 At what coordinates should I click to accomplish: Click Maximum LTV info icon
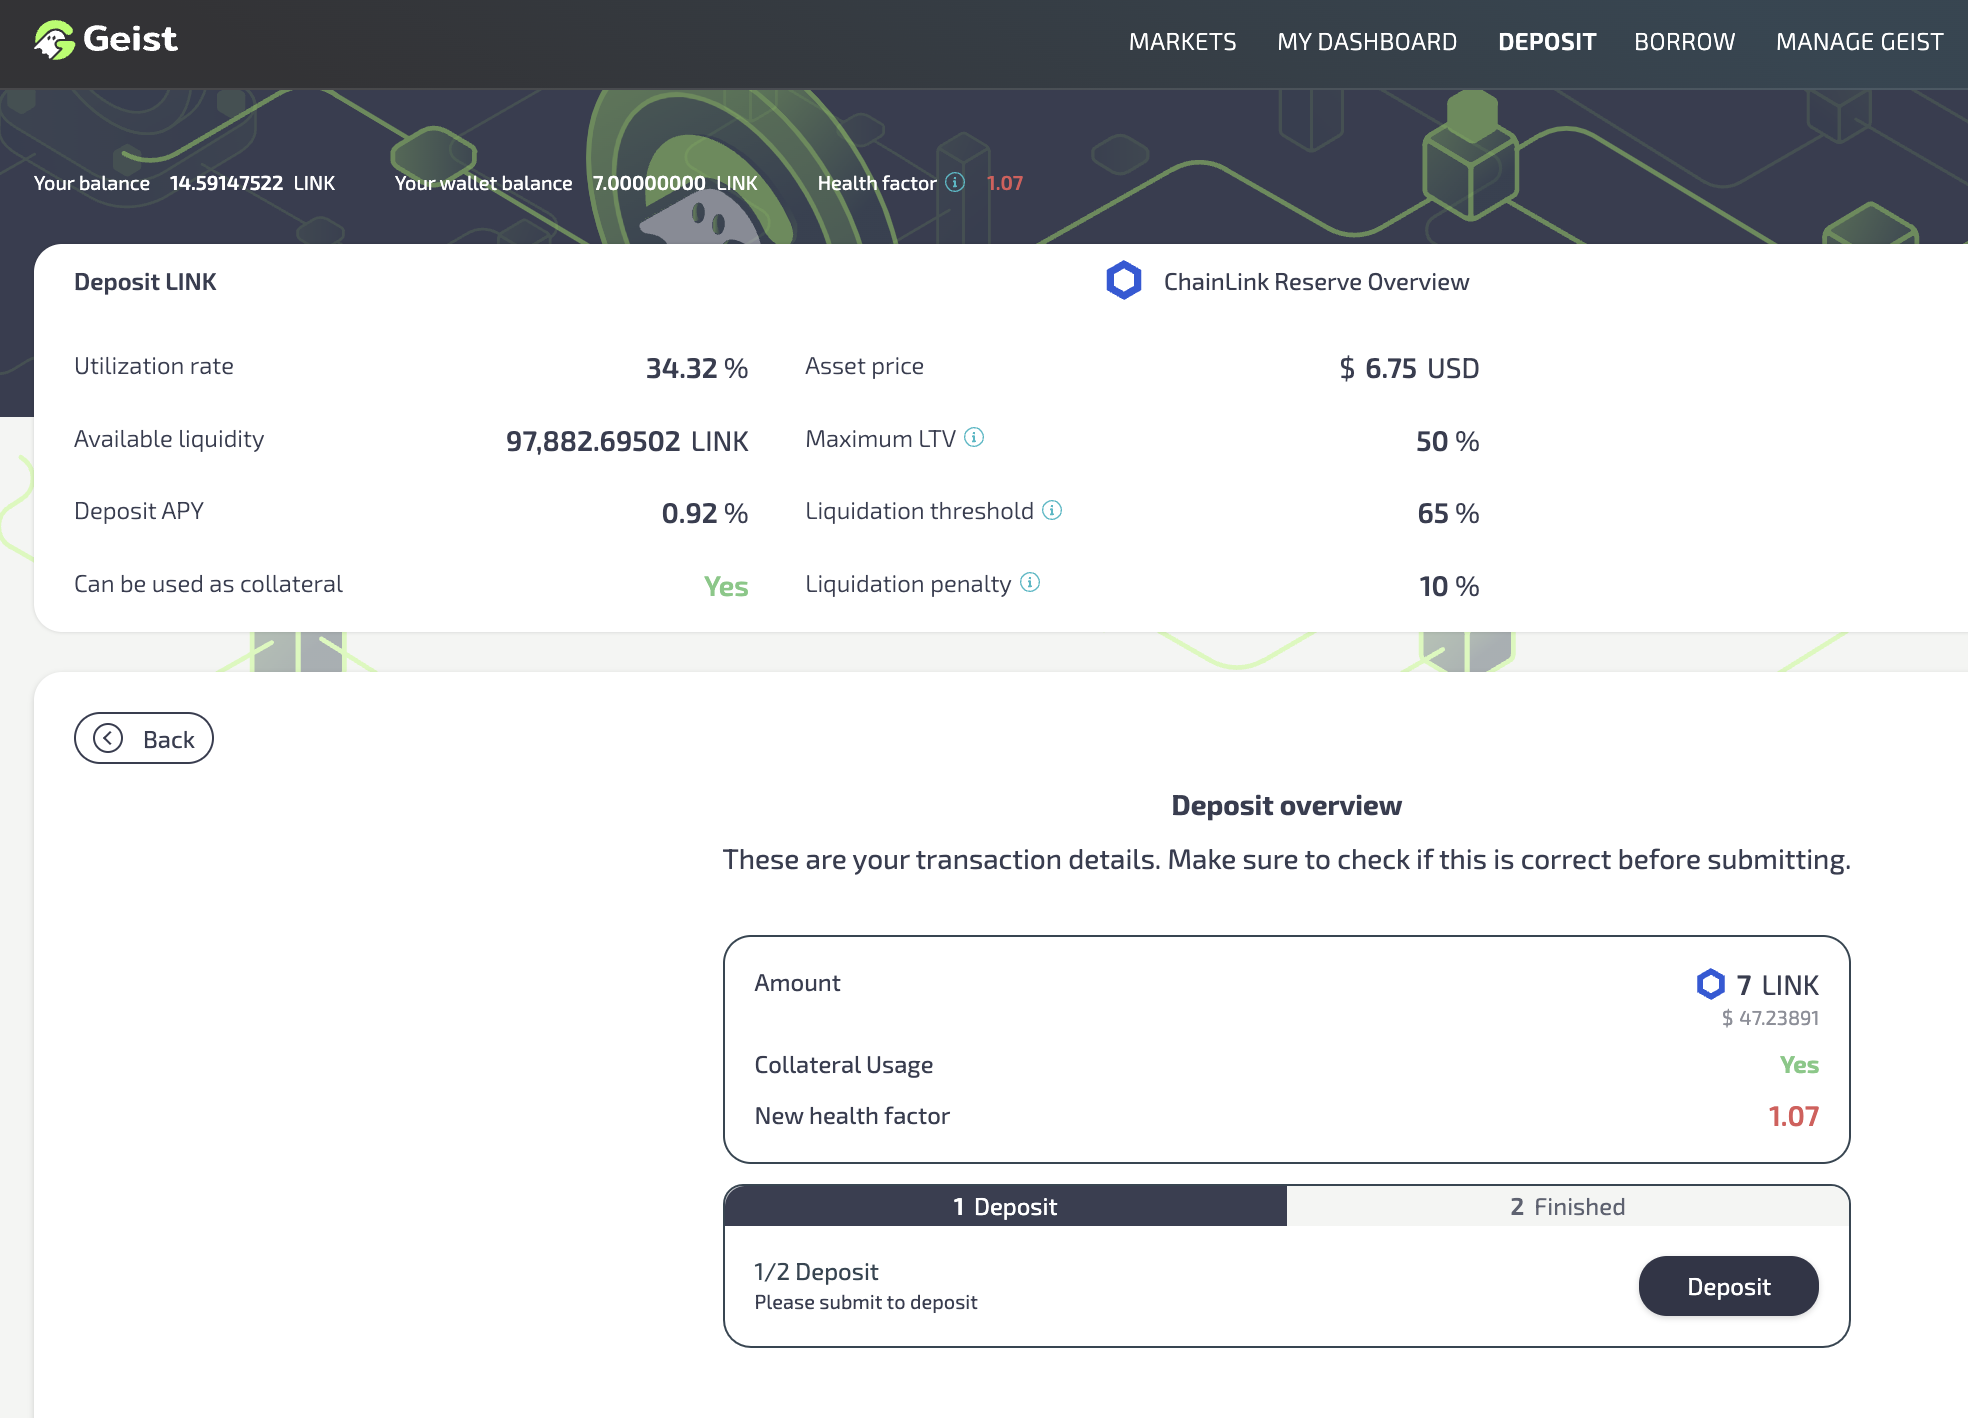[974, 438]
